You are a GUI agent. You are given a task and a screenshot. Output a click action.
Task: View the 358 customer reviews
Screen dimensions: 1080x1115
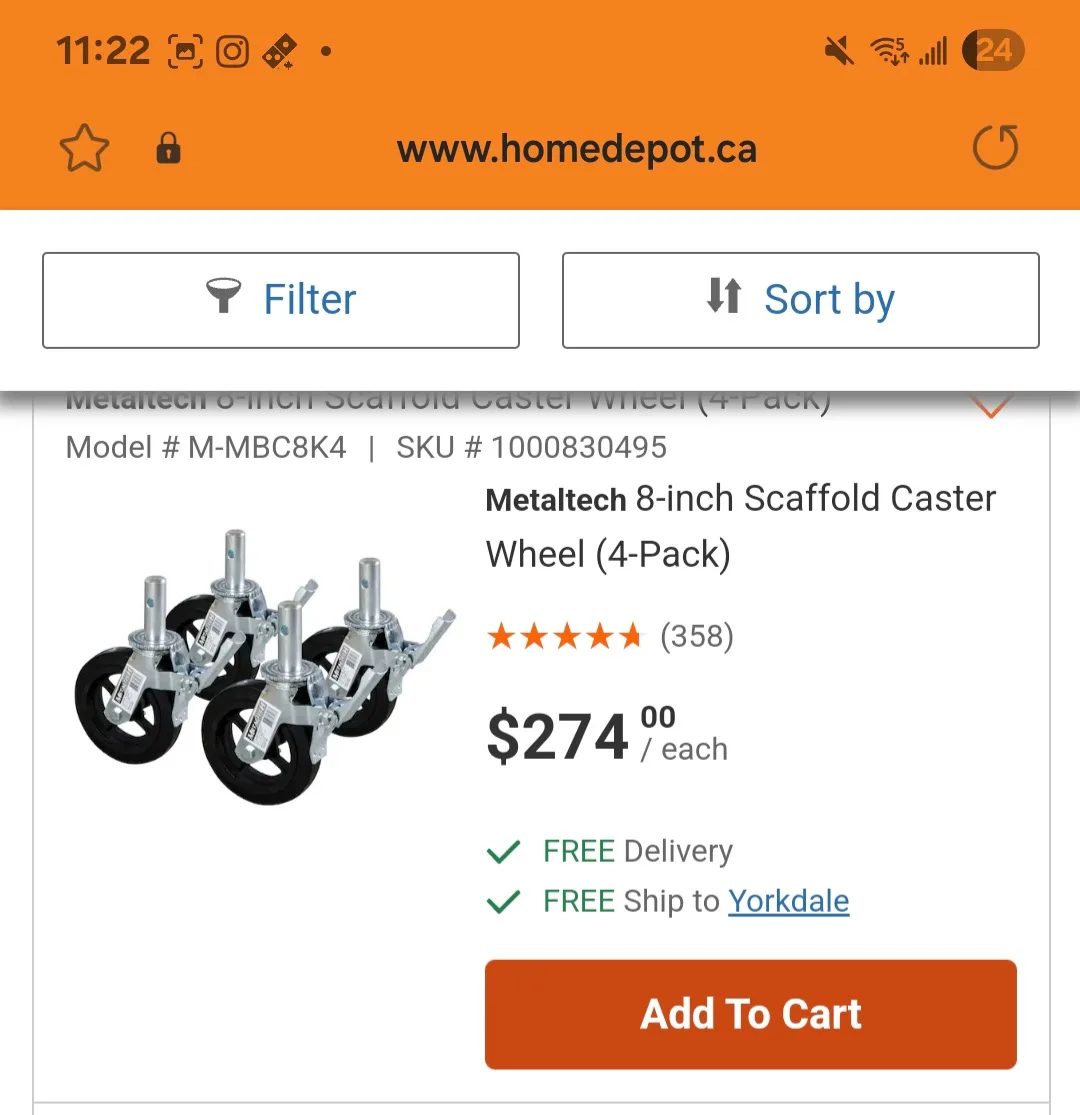[x=696, y=636]
